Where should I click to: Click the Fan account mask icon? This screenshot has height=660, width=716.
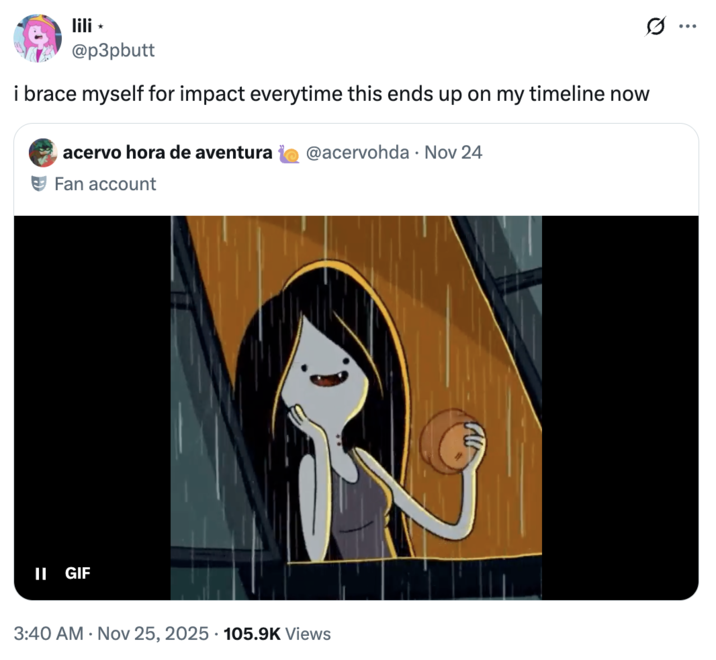pos(39,183)
